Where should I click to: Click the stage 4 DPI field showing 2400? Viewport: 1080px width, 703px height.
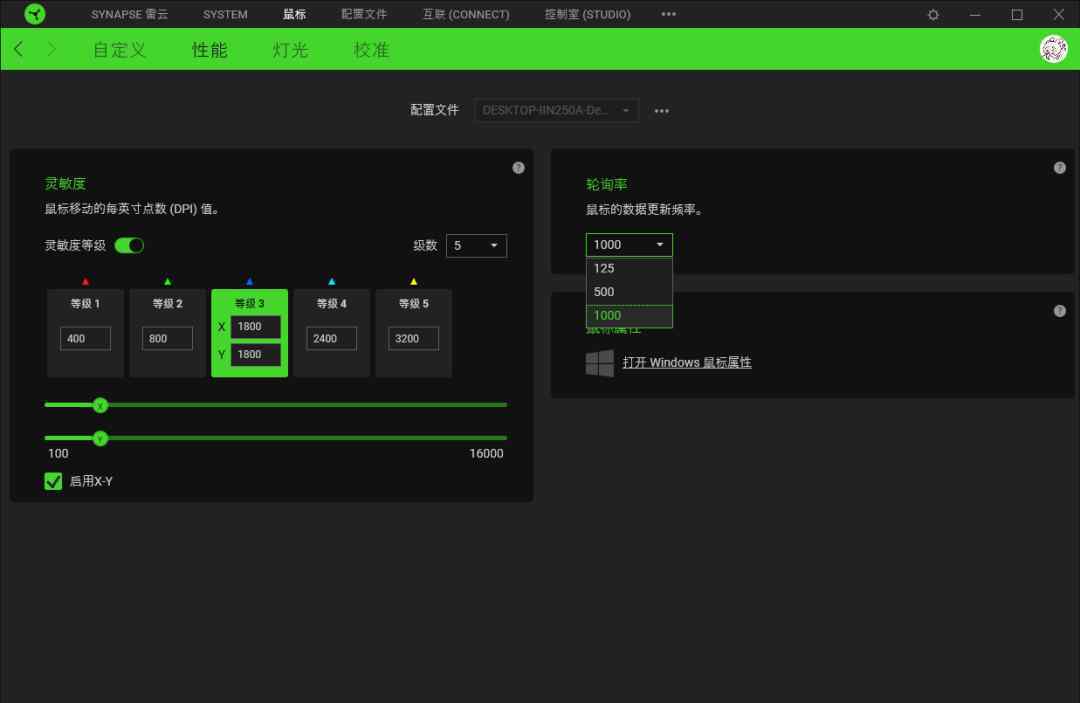point(331,339)
